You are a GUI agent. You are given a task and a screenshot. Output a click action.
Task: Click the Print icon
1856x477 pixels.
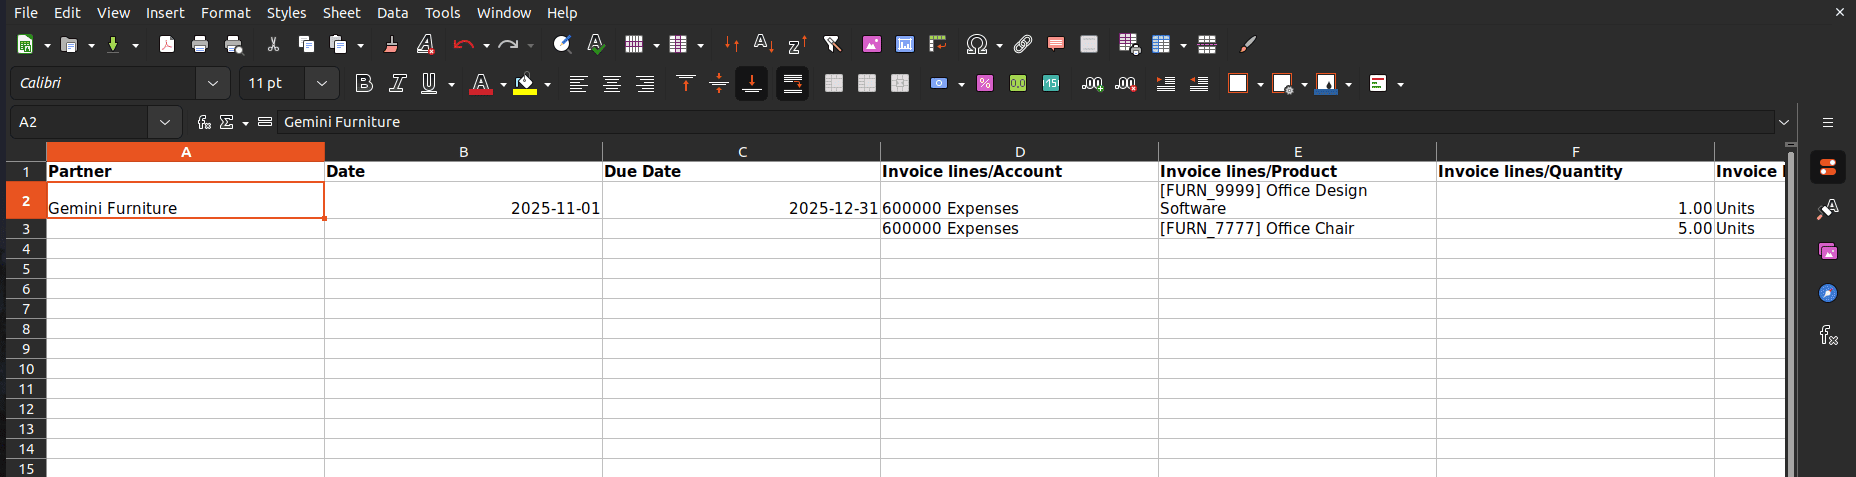200,44
